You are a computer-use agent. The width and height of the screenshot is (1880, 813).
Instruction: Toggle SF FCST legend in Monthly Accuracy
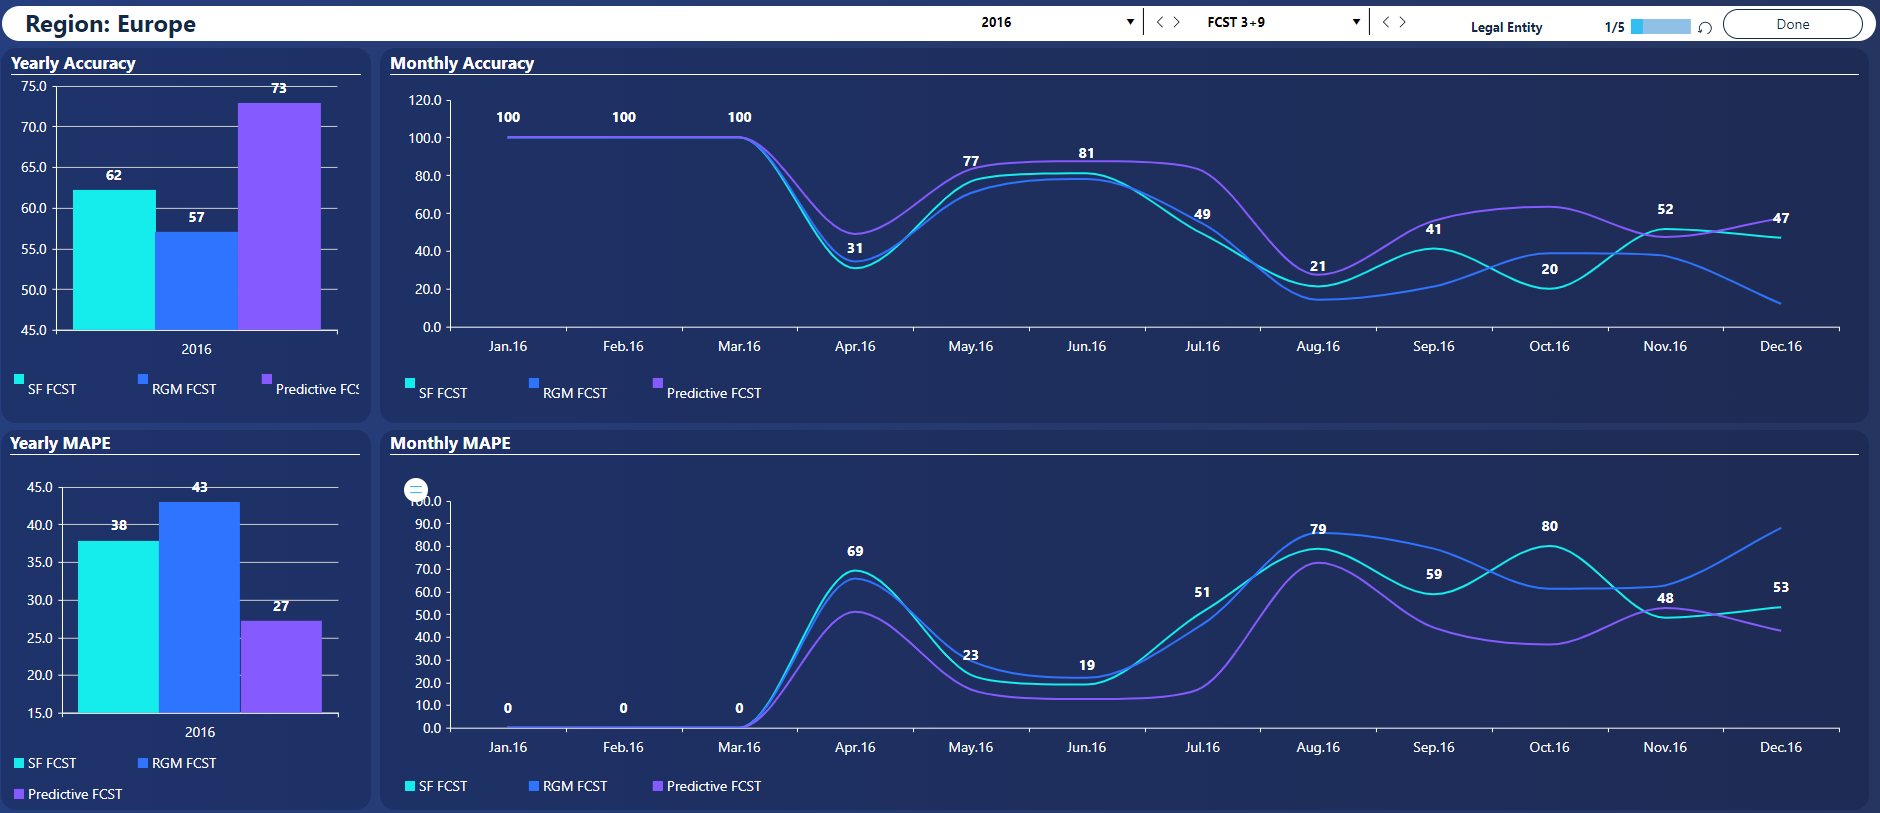[436, 390]
